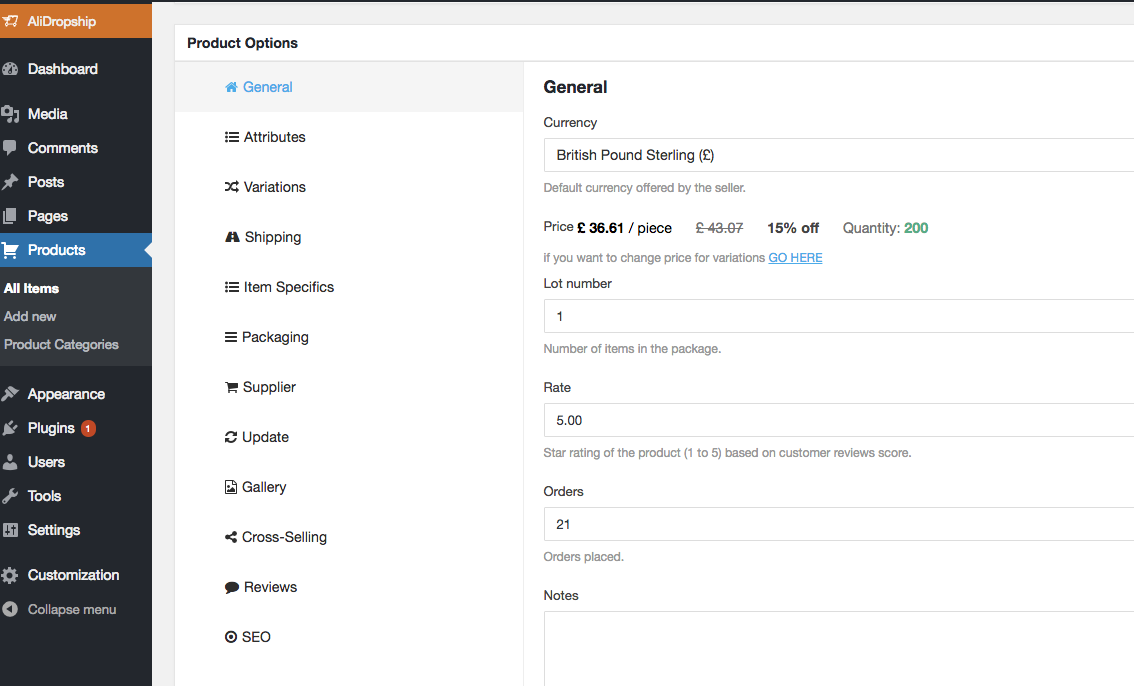The height and width of the screenshot is (686, 1134).
Task: Open the Shipping tab
Action: pos(349,236)
